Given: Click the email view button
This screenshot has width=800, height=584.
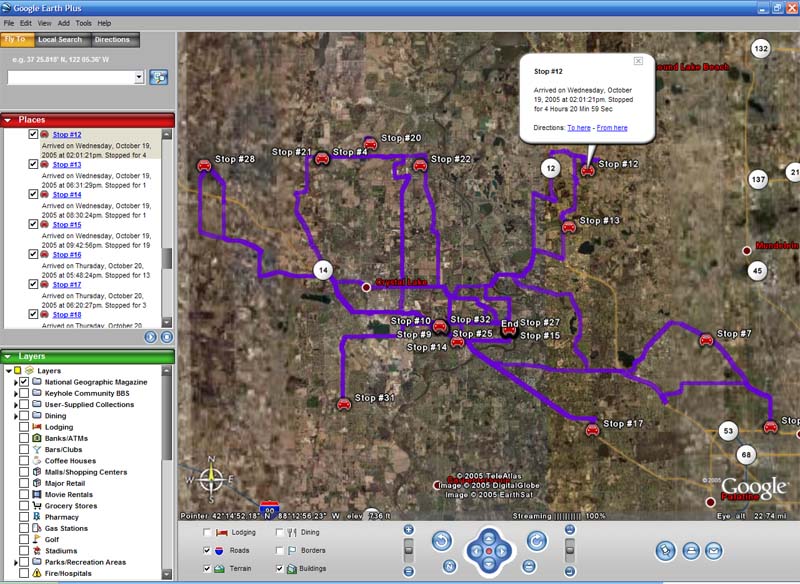Looking at the screenshot, I should pos(714,551).
